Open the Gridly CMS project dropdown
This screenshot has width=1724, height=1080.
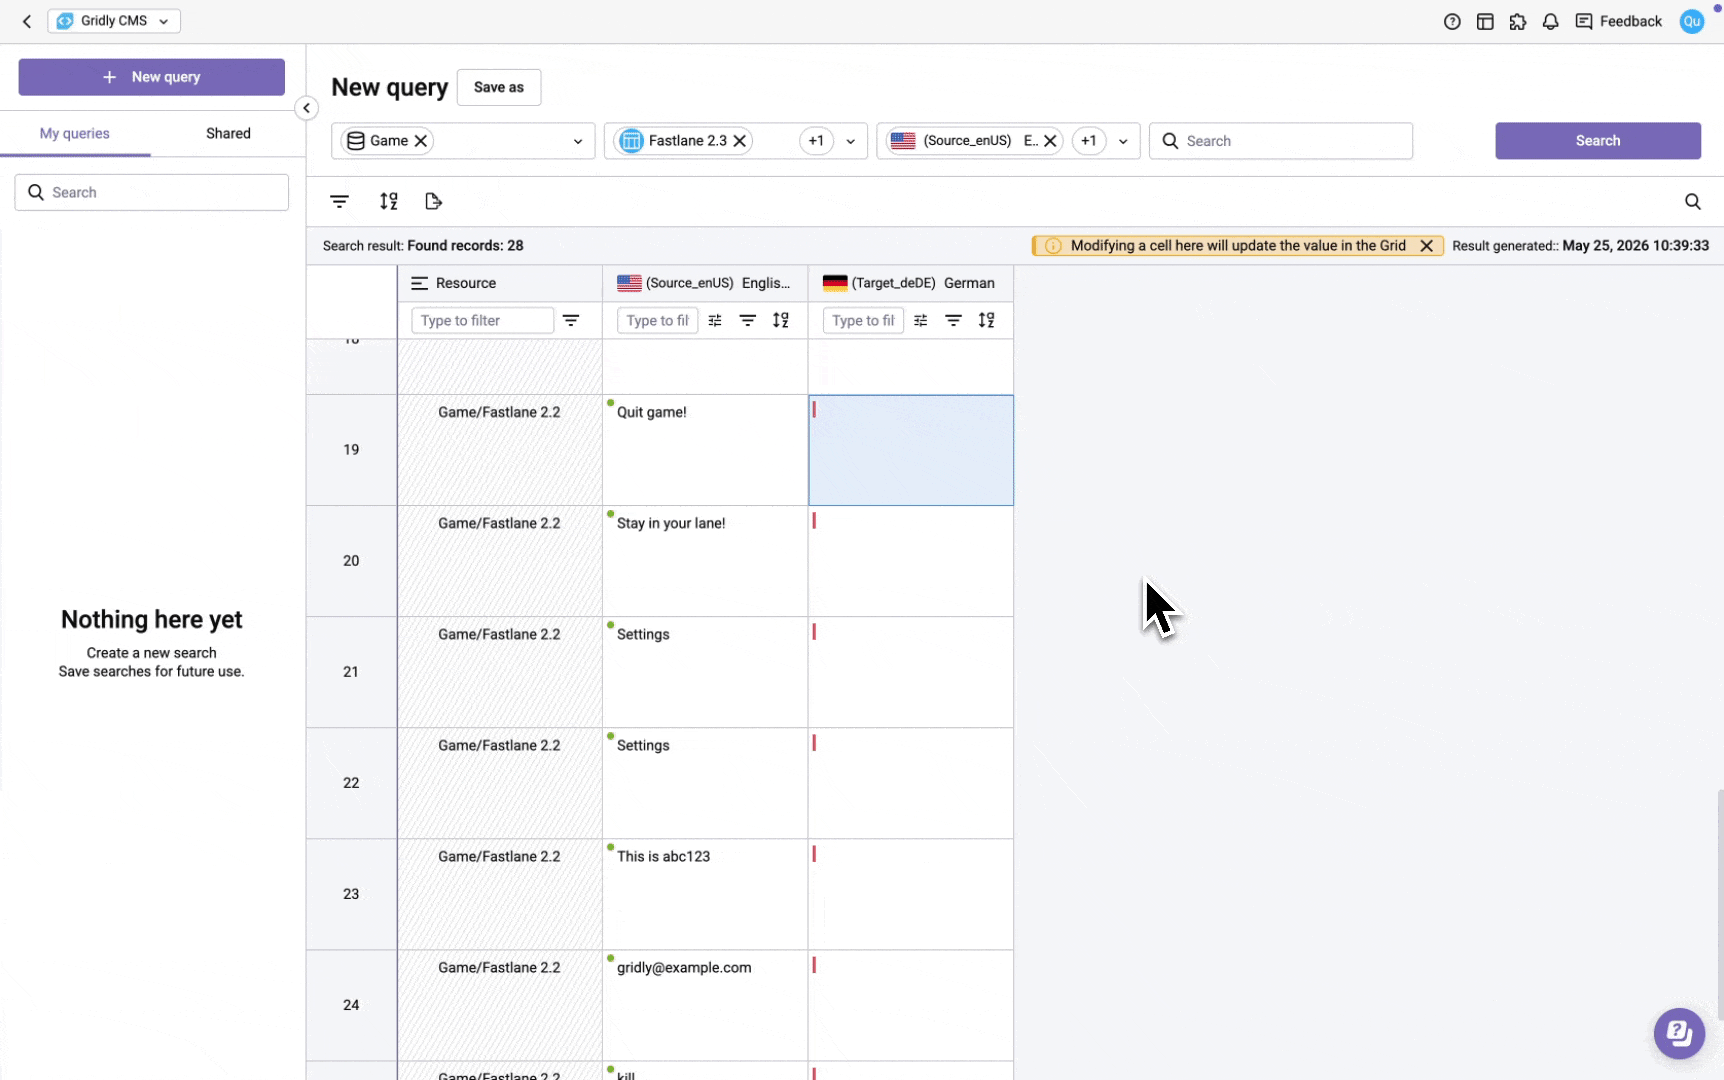point(114,21)
